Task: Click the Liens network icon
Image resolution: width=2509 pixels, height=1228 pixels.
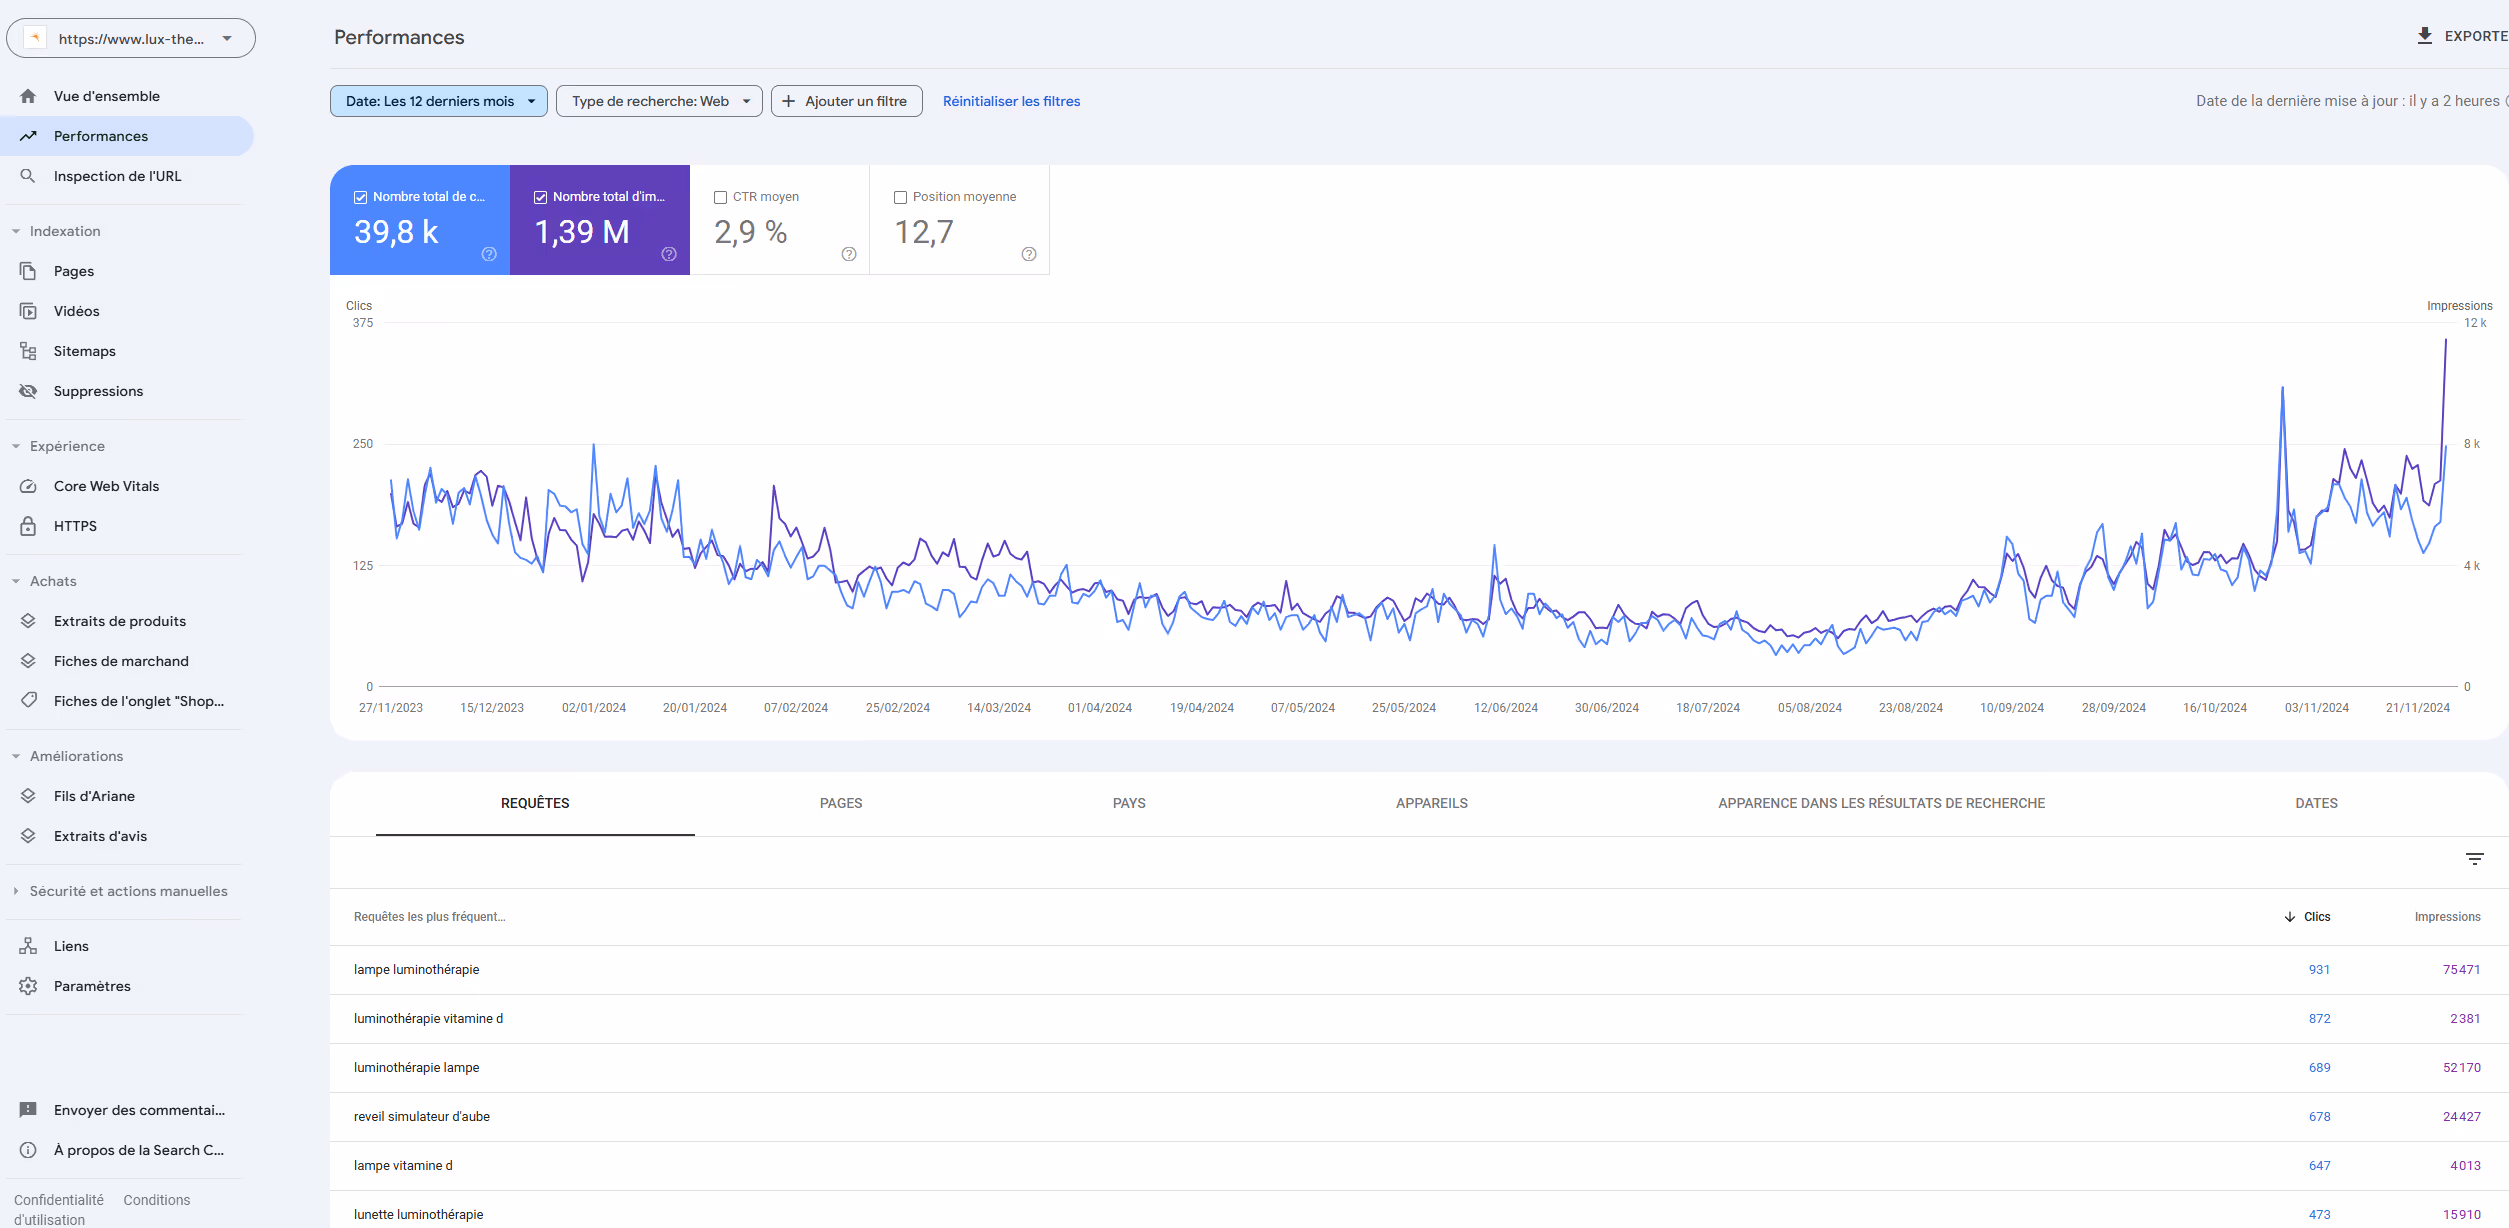Action: click(x=28, y=946)
